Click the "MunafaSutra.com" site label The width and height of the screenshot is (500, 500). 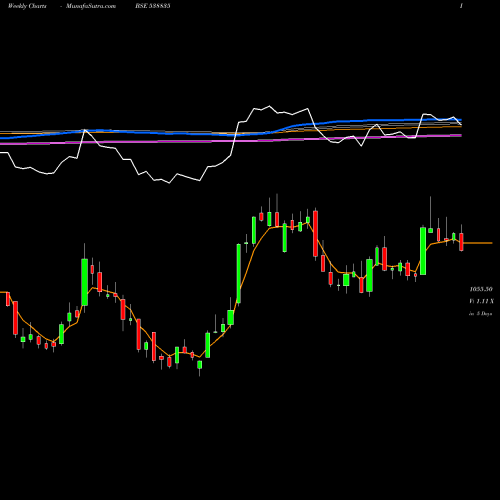[91, 6]
